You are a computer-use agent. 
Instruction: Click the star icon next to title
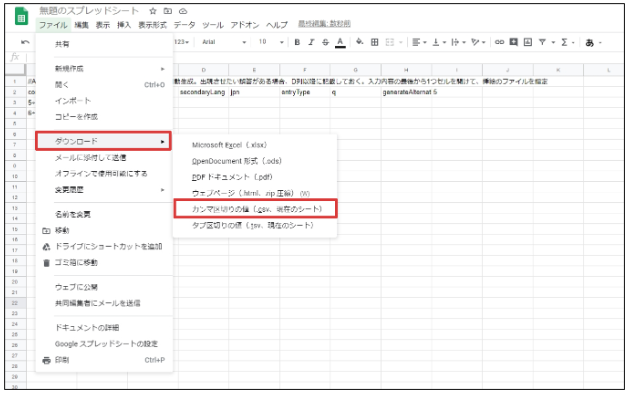pos(153,11)
